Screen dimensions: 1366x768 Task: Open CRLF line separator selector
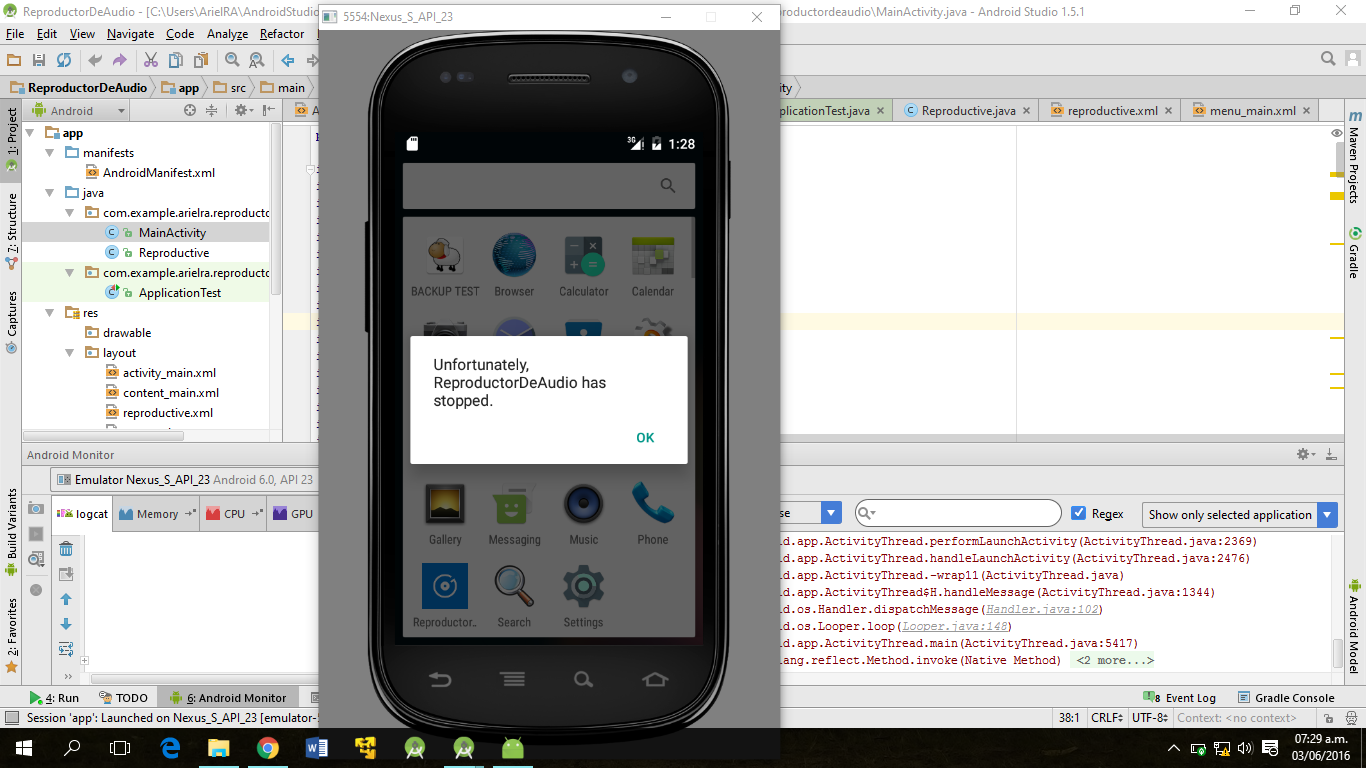1106,718
